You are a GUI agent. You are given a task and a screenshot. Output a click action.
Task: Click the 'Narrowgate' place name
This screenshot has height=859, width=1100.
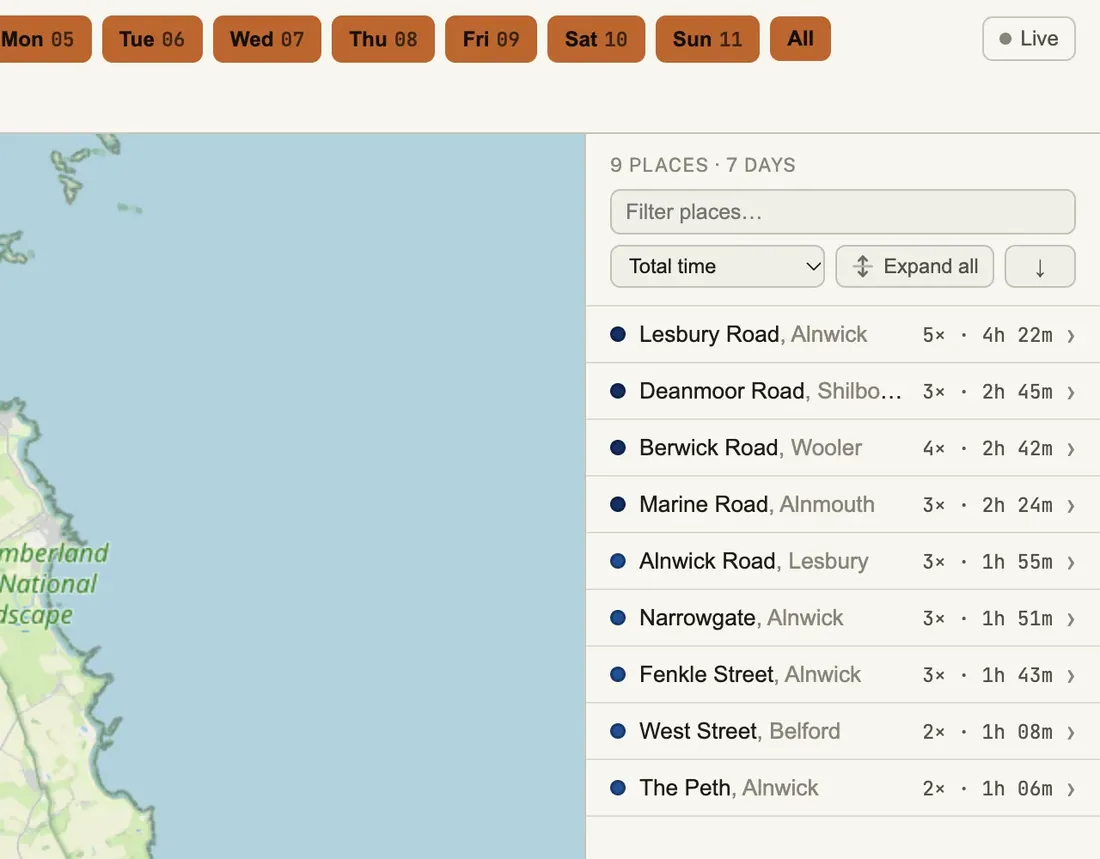[697, 618]
